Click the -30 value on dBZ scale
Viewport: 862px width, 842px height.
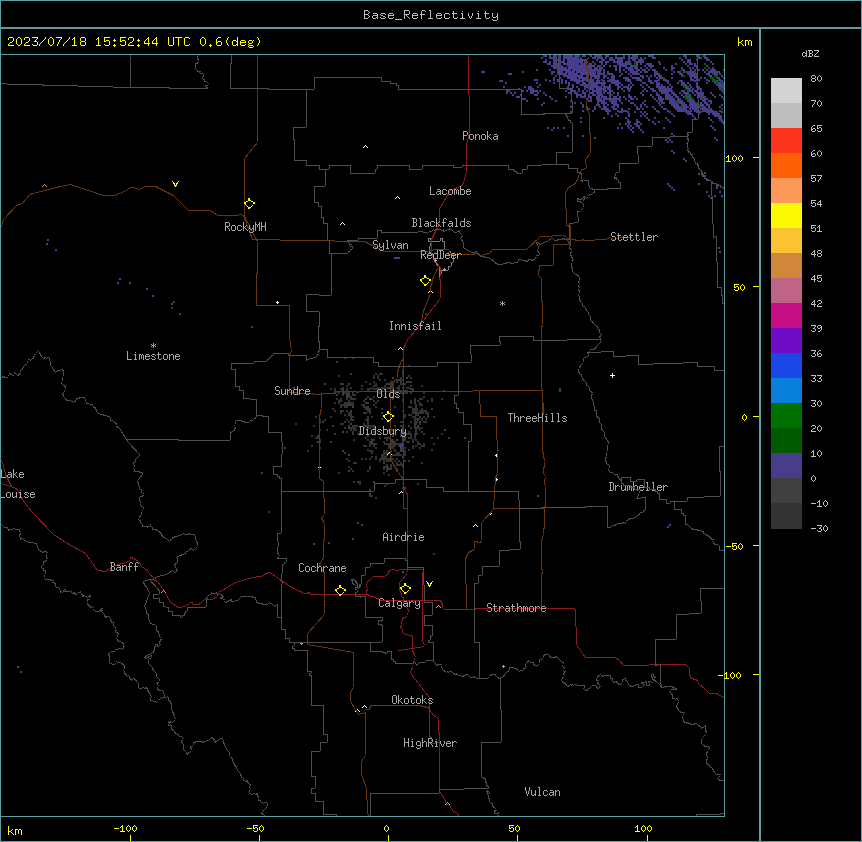(x=819, y=528)
